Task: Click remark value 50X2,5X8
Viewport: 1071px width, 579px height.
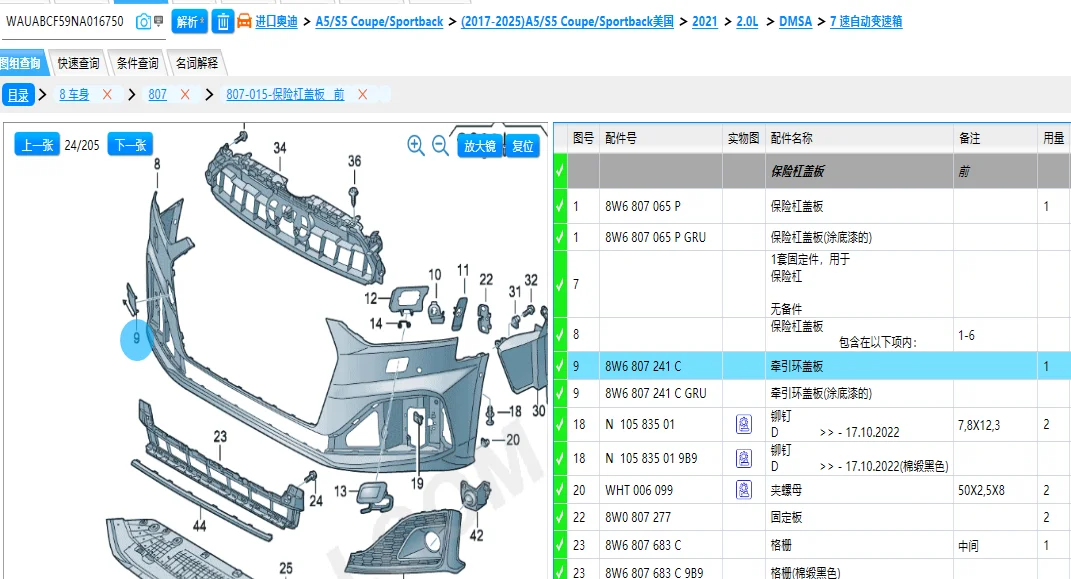Action: (x=981, y=490)
